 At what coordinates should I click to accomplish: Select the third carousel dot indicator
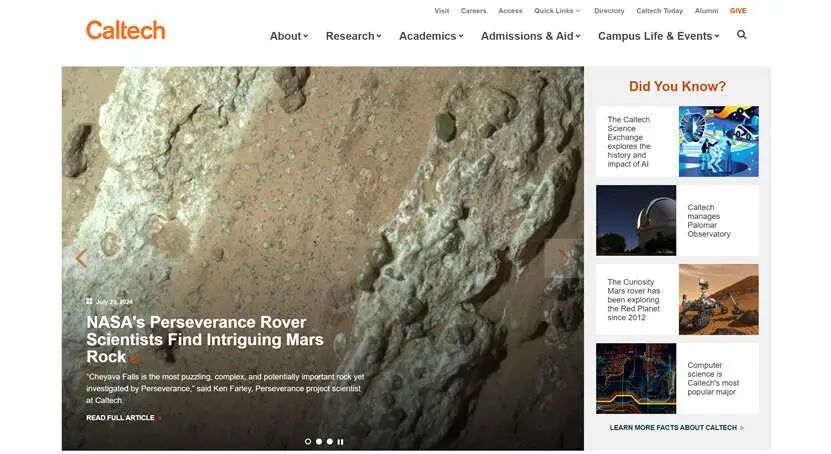(329, 441)
